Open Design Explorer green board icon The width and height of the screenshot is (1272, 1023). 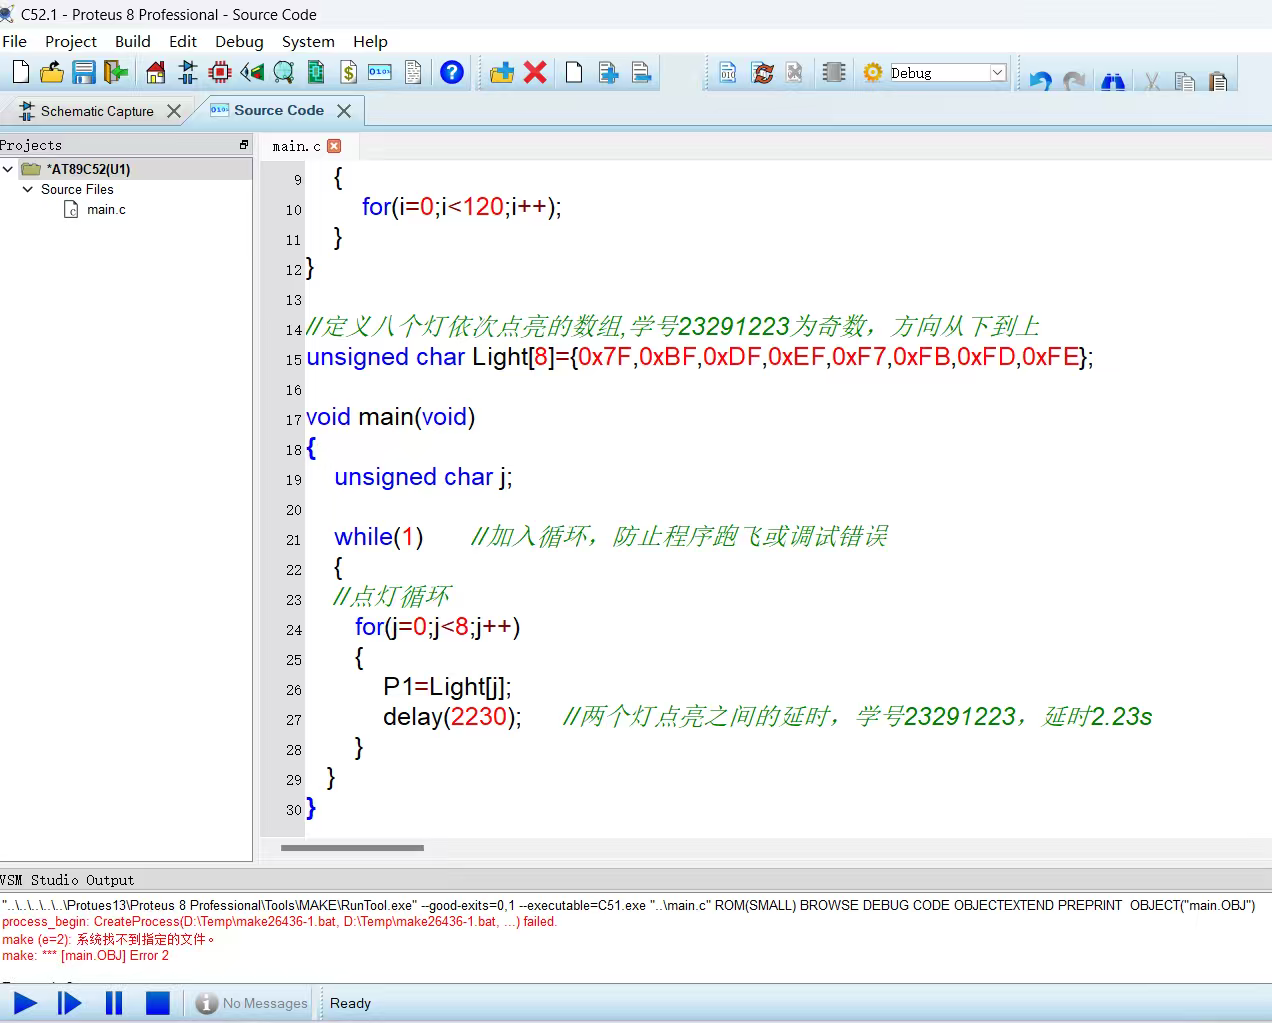tap(316, 72)
